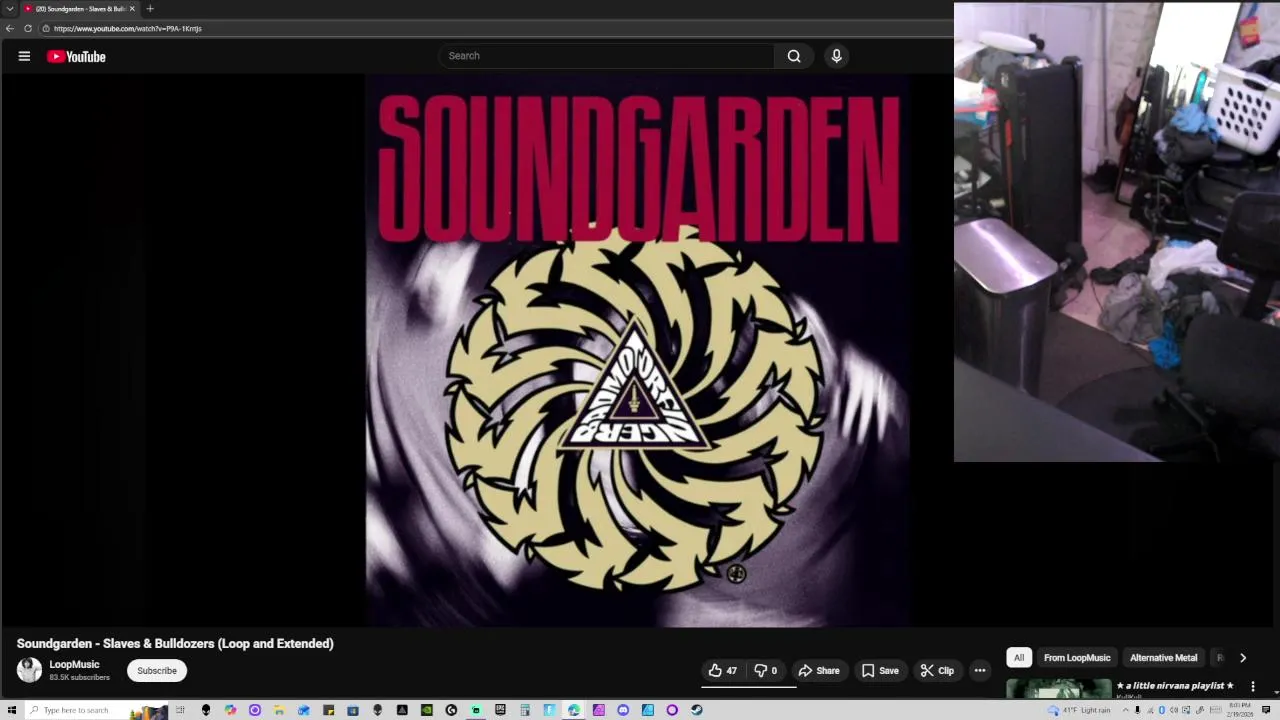This screenshot has height=720, width=1280.
Task: Go back with the browser back arrow
Action: click(10, 28)
